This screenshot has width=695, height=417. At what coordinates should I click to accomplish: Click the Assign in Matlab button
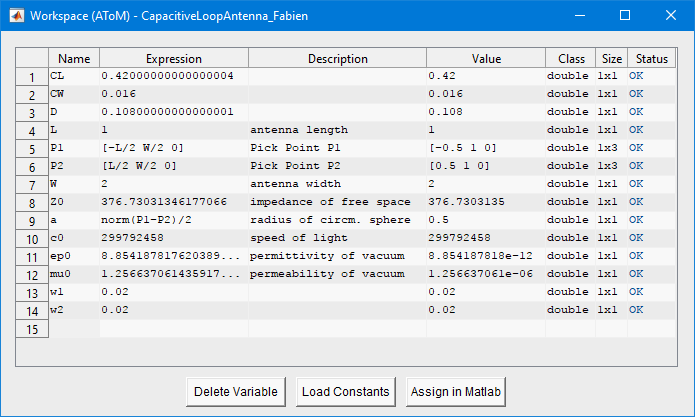pos(456,392)
